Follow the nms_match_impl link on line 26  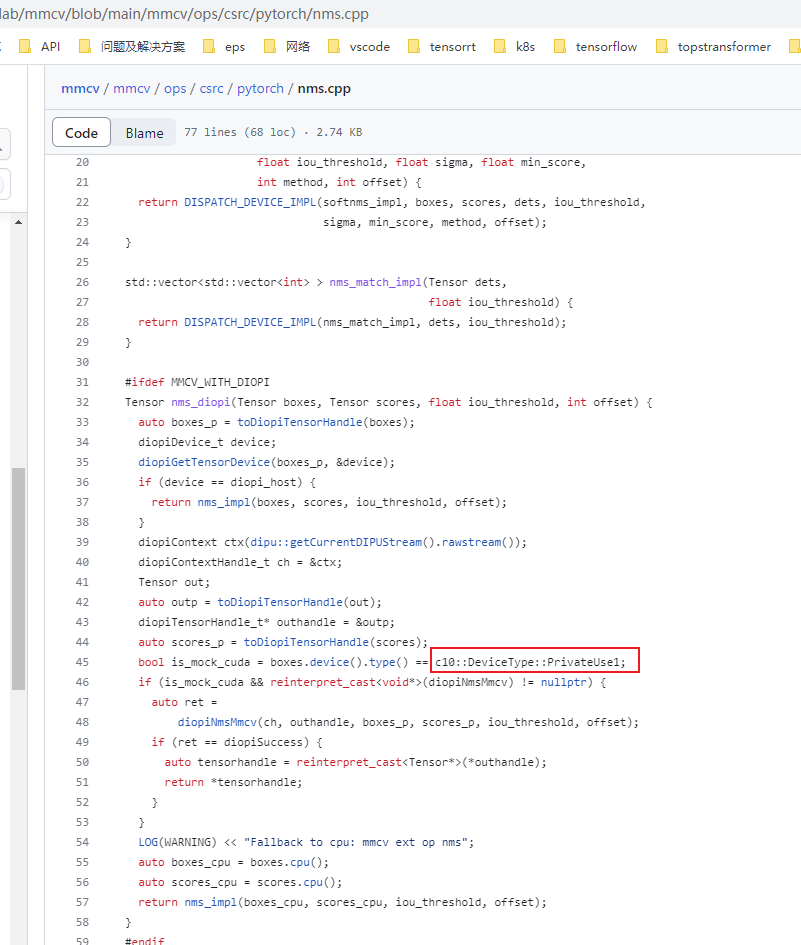click(374, 281)
